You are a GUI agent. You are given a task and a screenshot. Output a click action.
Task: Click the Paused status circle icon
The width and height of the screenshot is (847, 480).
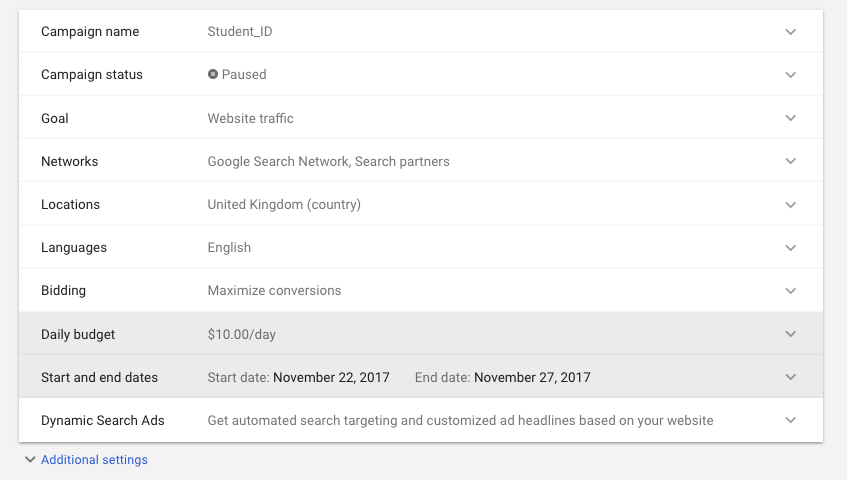(x=213, y=75)
